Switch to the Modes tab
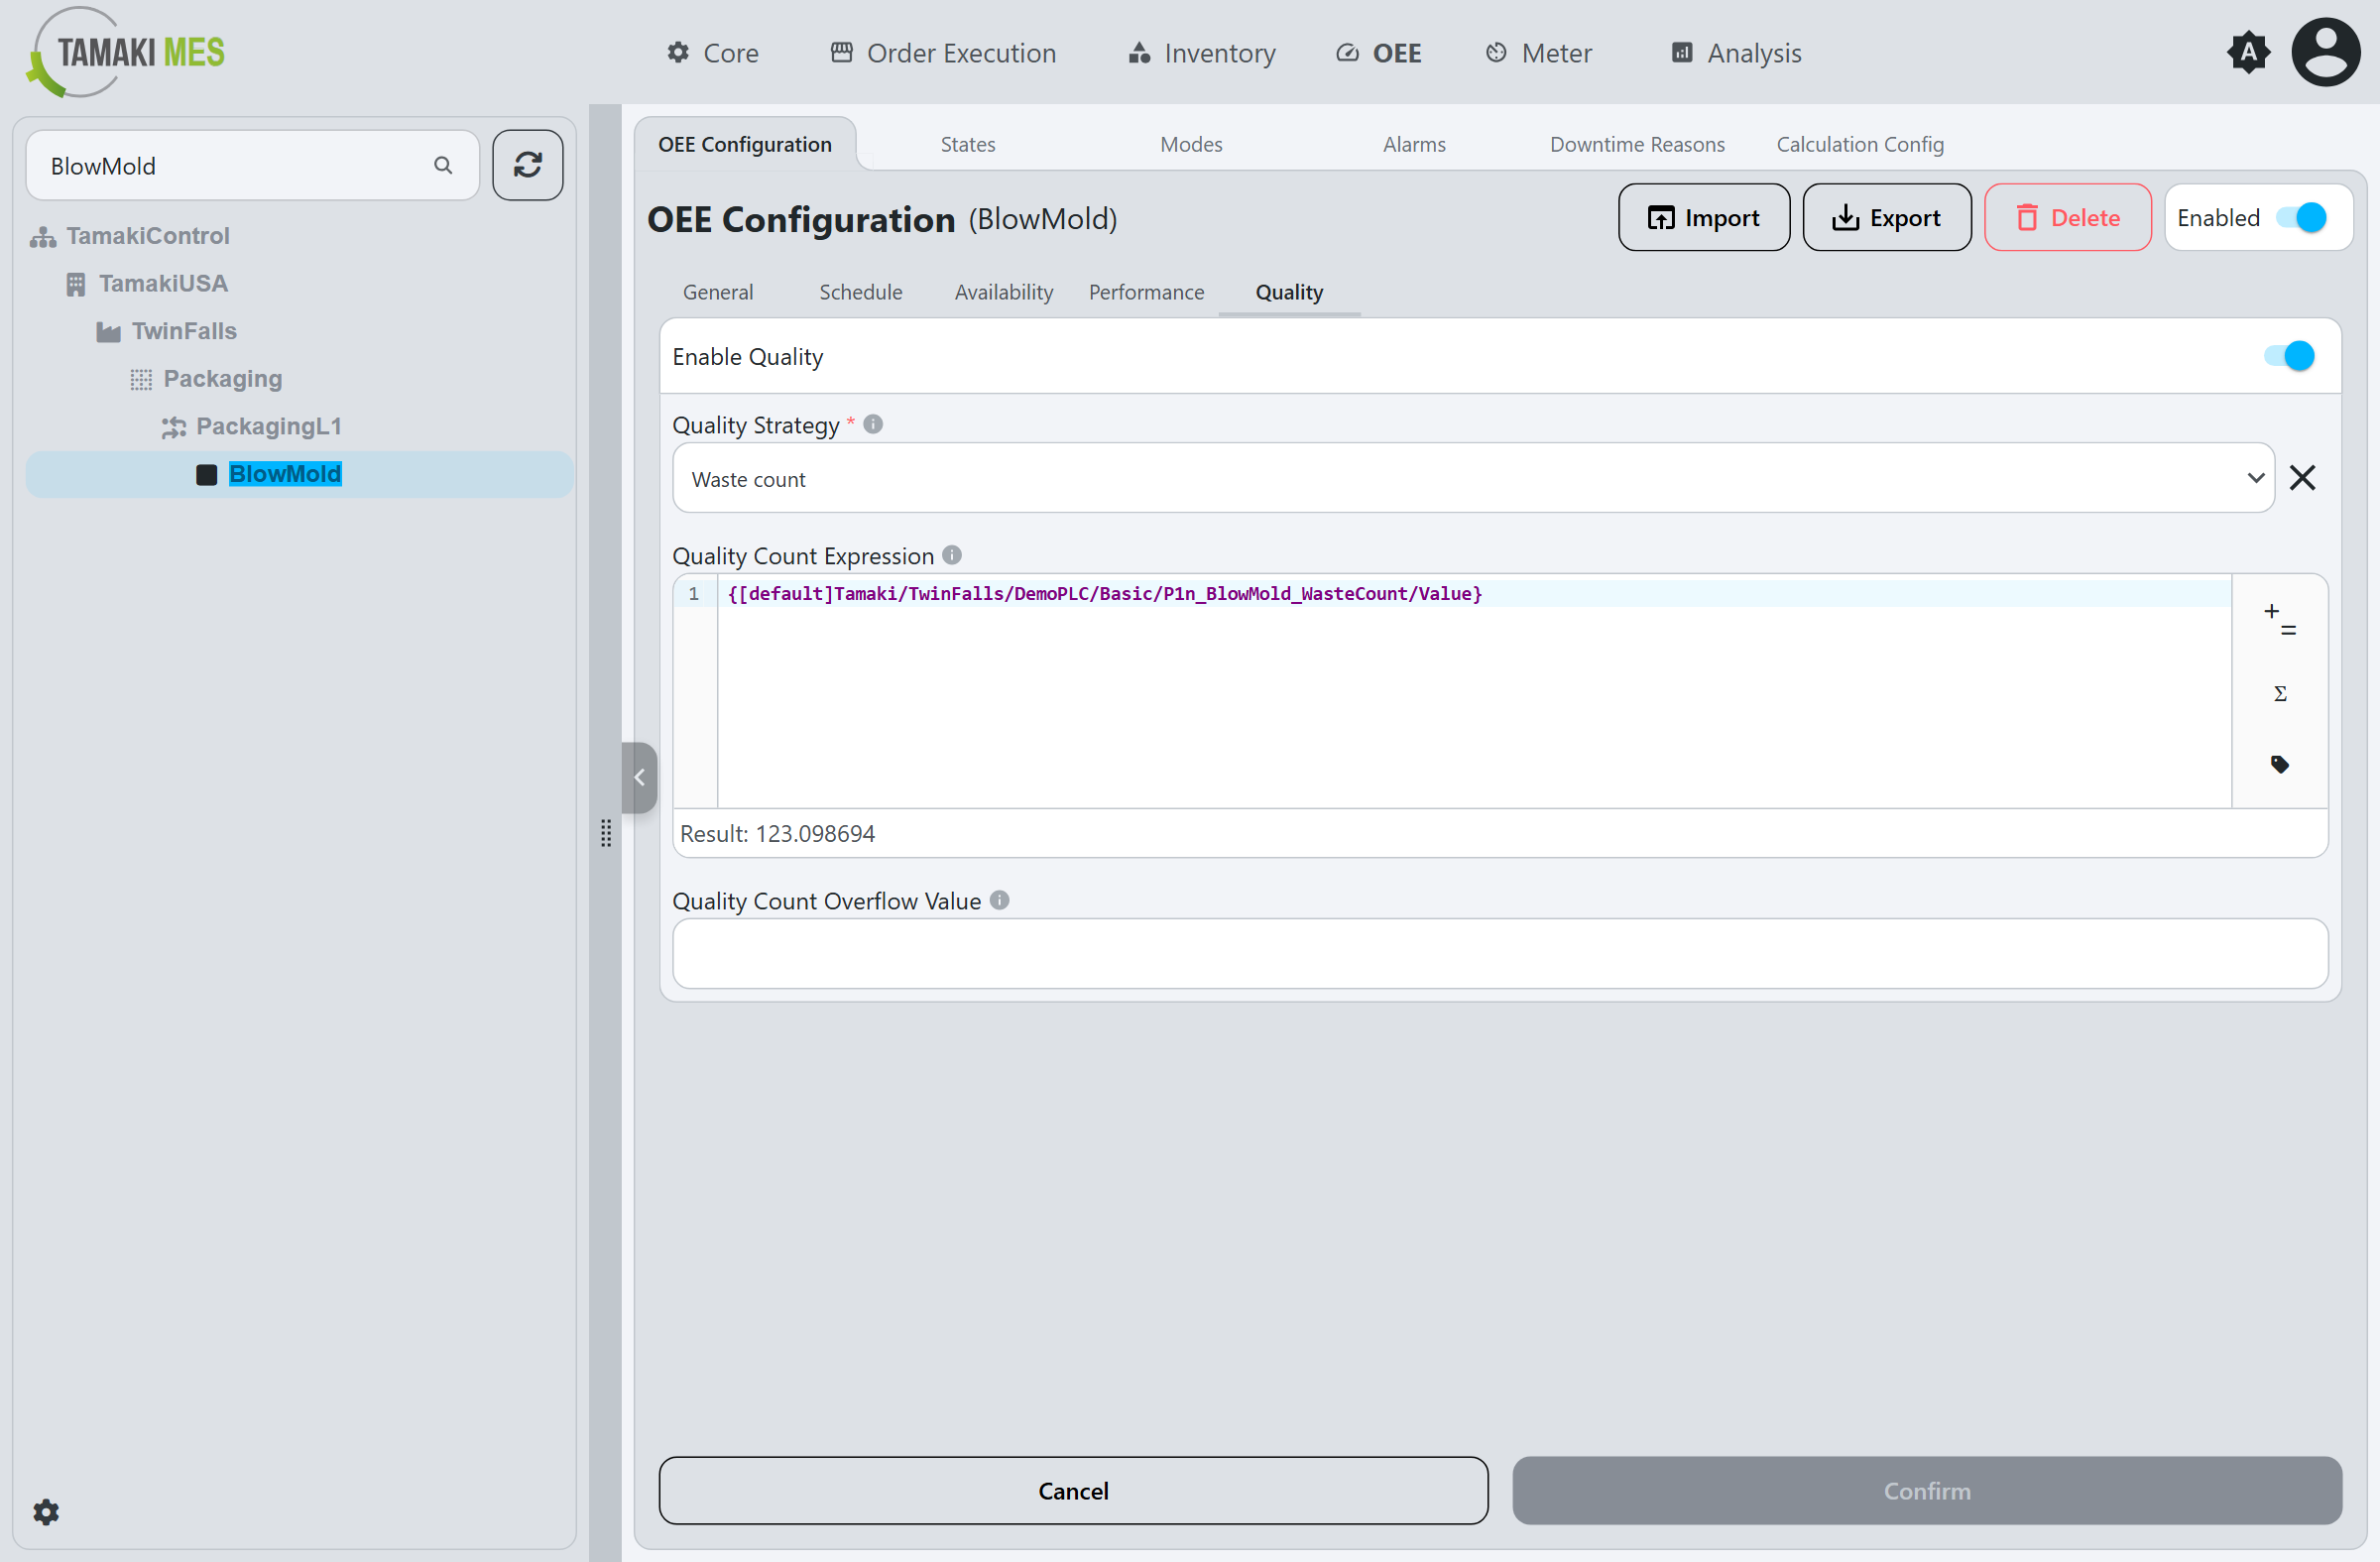This screenshot has height=1562, width=2380. [1191, 144]
